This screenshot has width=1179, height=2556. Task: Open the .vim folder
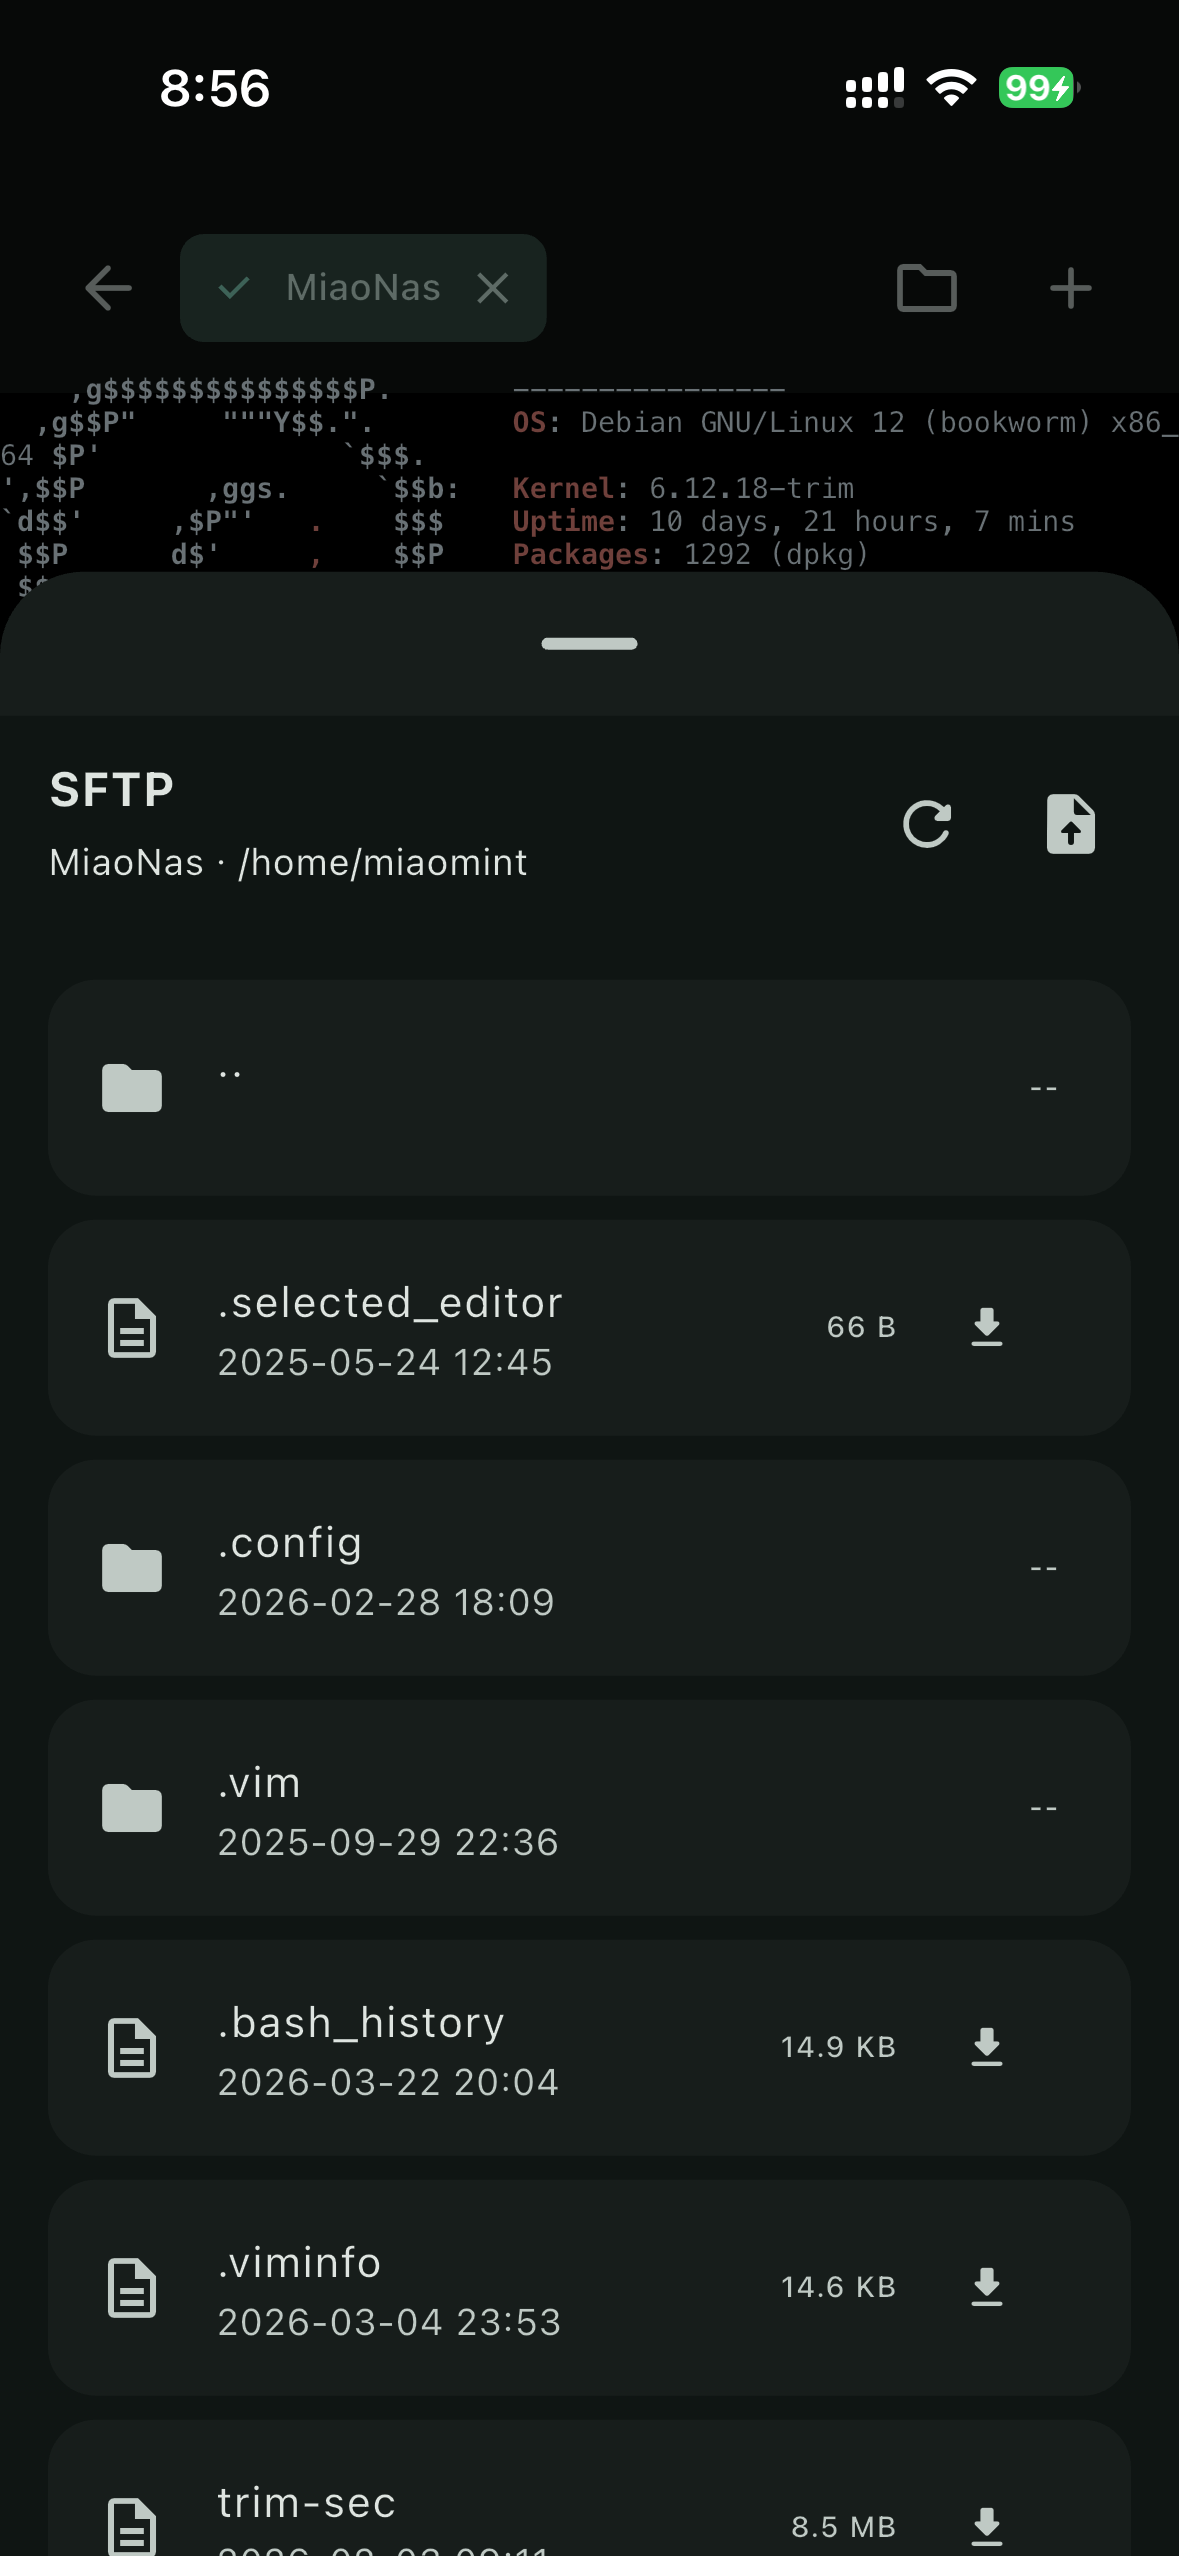pyautogui.click(x=589, y=1808)
